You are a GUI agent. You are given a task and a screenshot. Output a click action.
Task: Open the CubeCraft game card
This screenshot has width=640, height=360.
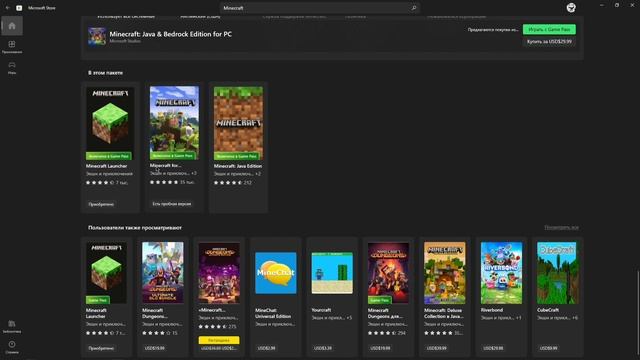pos(558,297)
